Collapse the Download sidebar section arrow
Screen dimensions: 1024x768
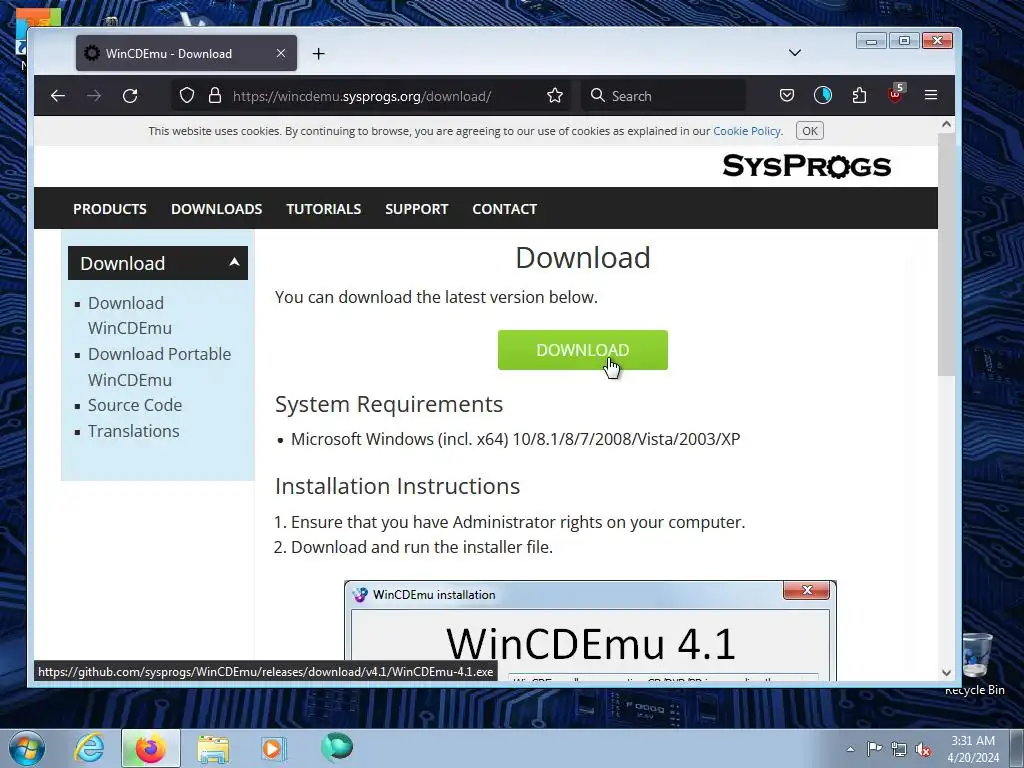[234, 263]
